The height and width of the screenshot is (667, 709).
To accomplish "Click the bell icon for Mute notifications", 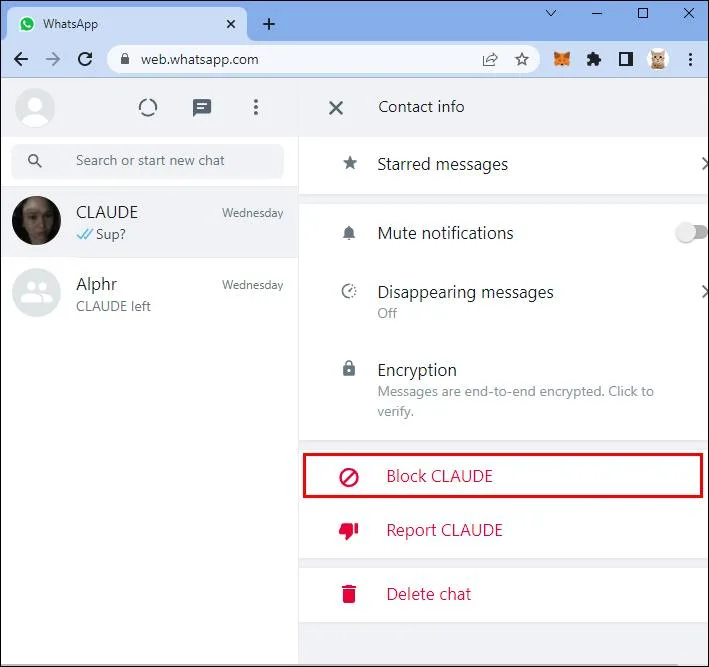I will click(x=349, y=233).
